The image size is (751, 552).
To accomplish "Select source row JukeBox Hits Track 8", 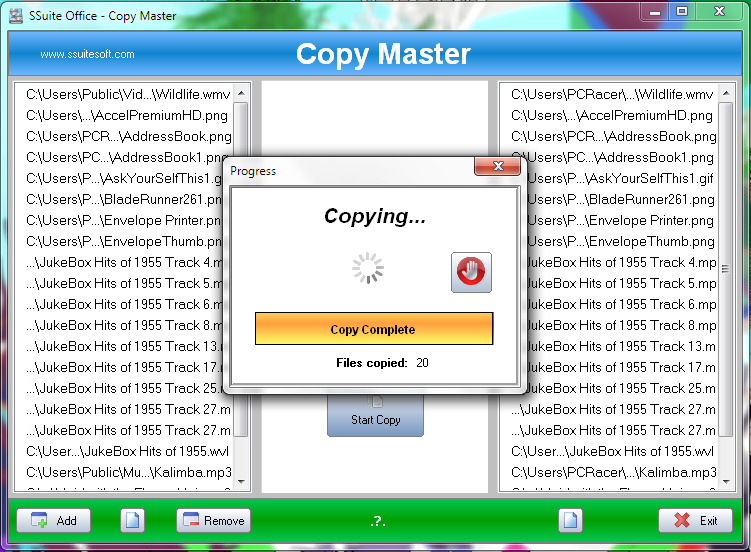I will click(x=125, y=326).
